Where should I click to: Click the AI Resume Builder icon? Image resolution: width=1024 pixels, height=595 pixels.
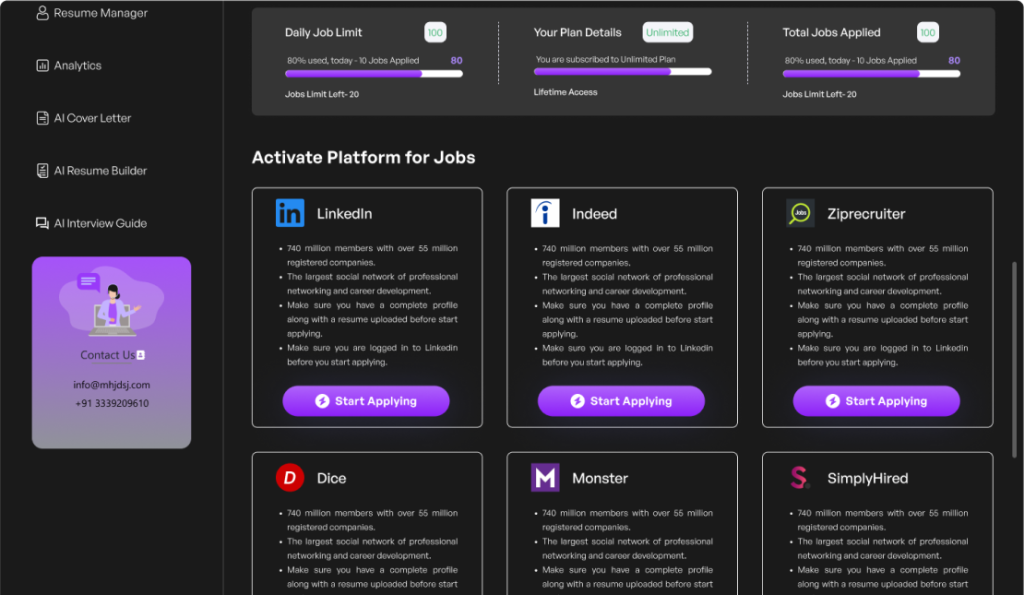42,170
